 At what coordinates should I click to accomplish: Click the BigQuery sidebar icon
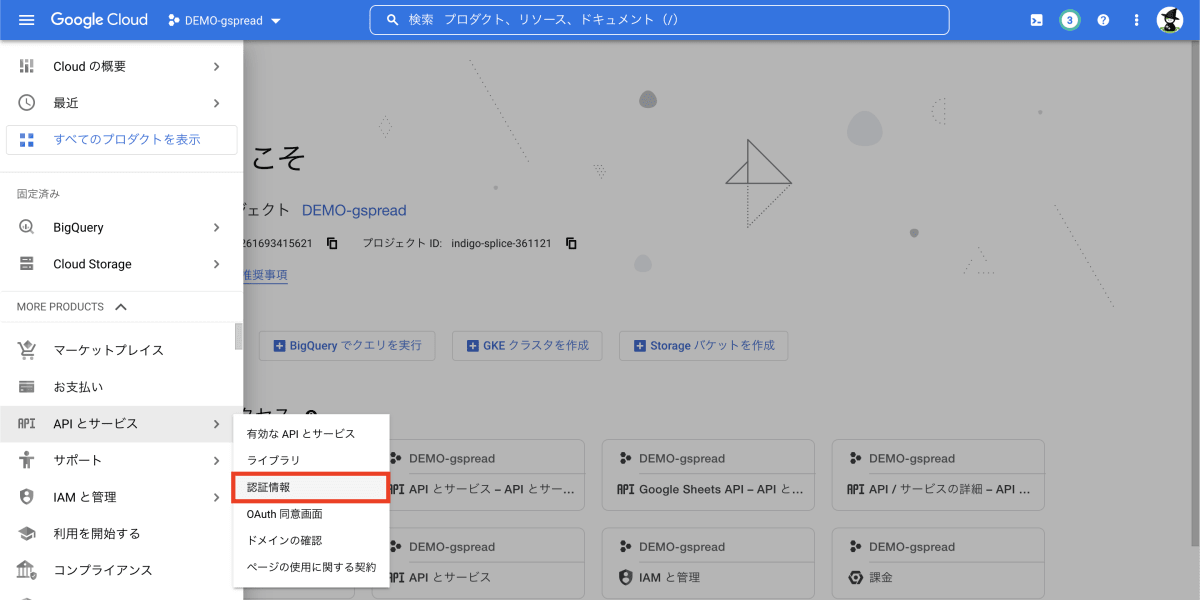27,227
